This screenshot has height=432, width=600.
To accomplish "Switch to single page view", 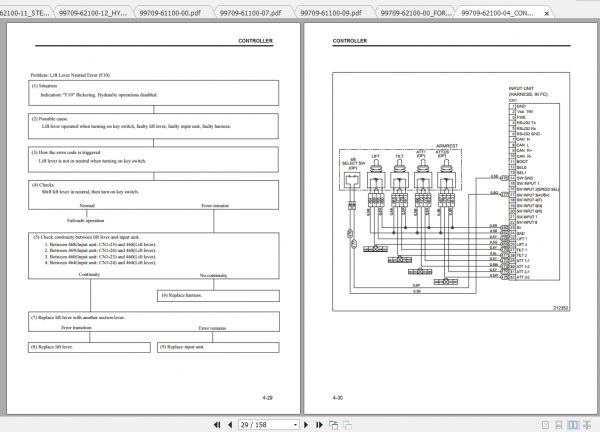I will tap(546, 425).
